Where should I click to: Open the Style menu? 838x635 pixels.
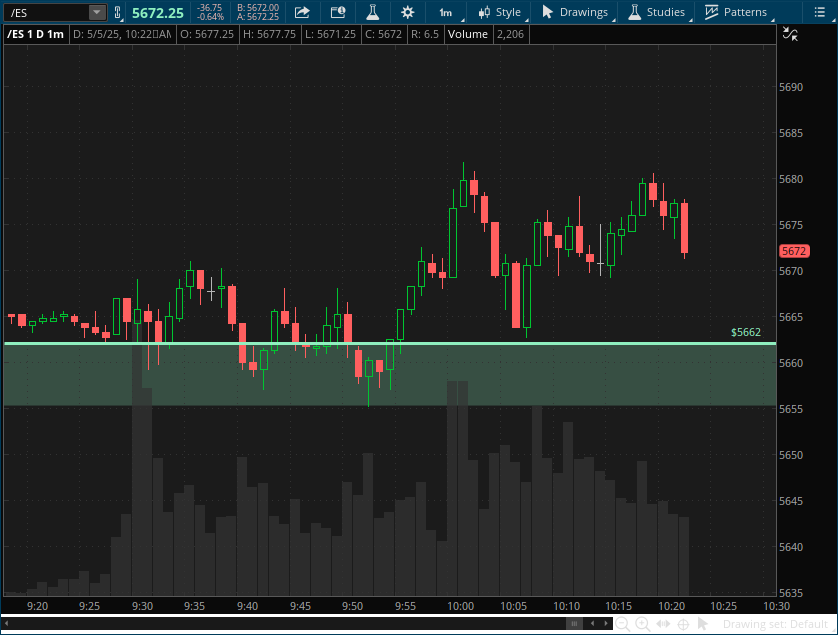click(x=500, y=12)
